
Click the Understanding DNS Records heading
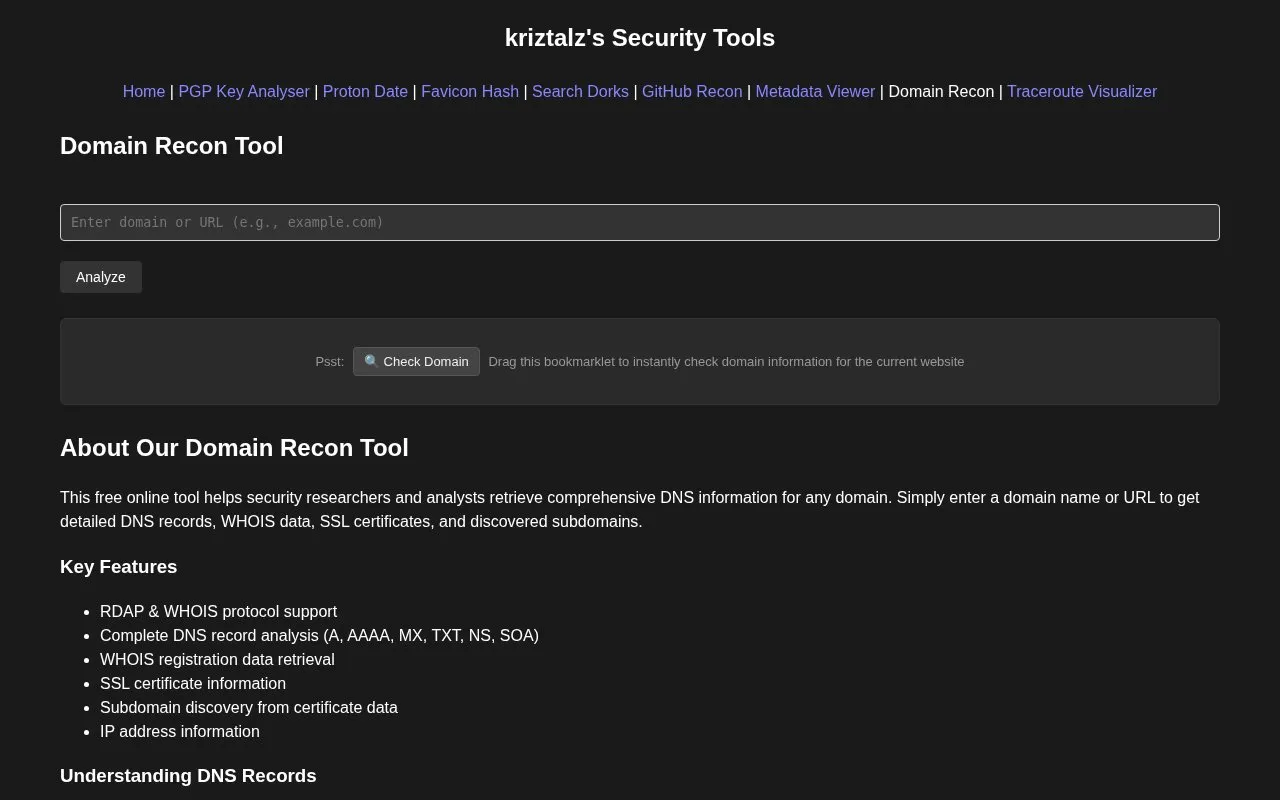coord(188,776)
